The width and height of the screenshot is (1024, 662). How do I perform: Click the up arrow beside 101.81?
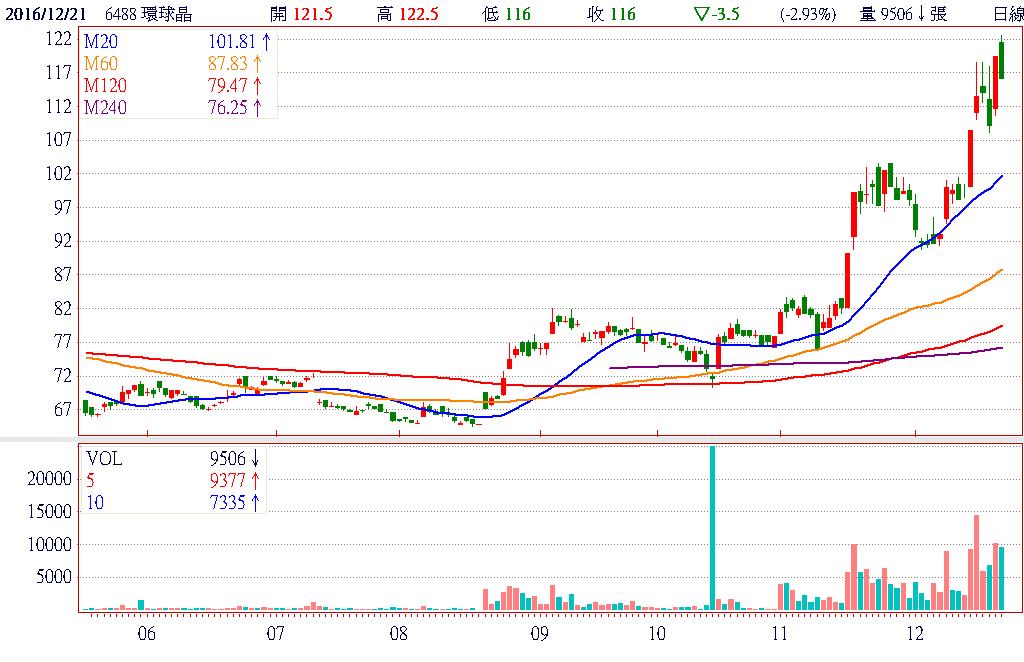click(266, 41)
